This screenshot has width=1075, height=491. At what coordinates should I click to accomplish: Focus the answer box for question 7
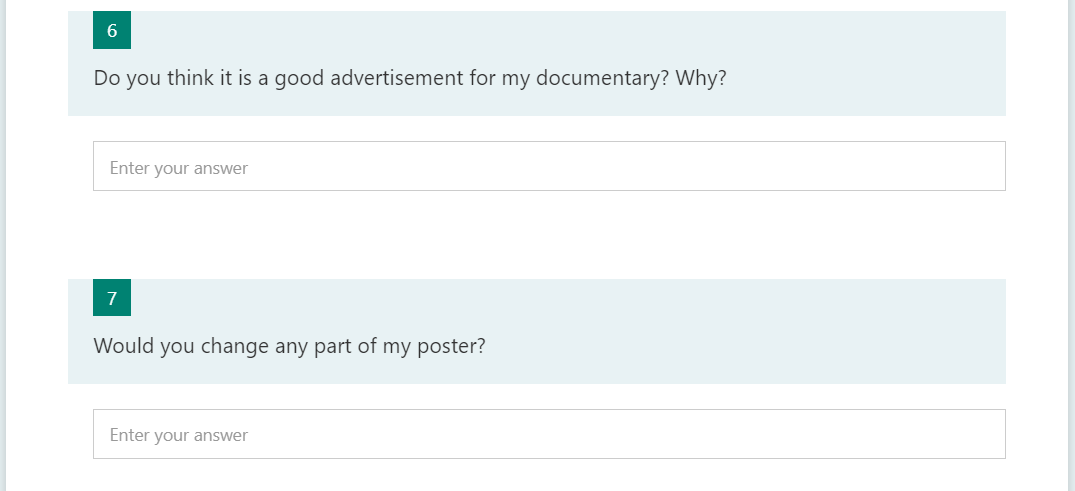coord(549,434)
